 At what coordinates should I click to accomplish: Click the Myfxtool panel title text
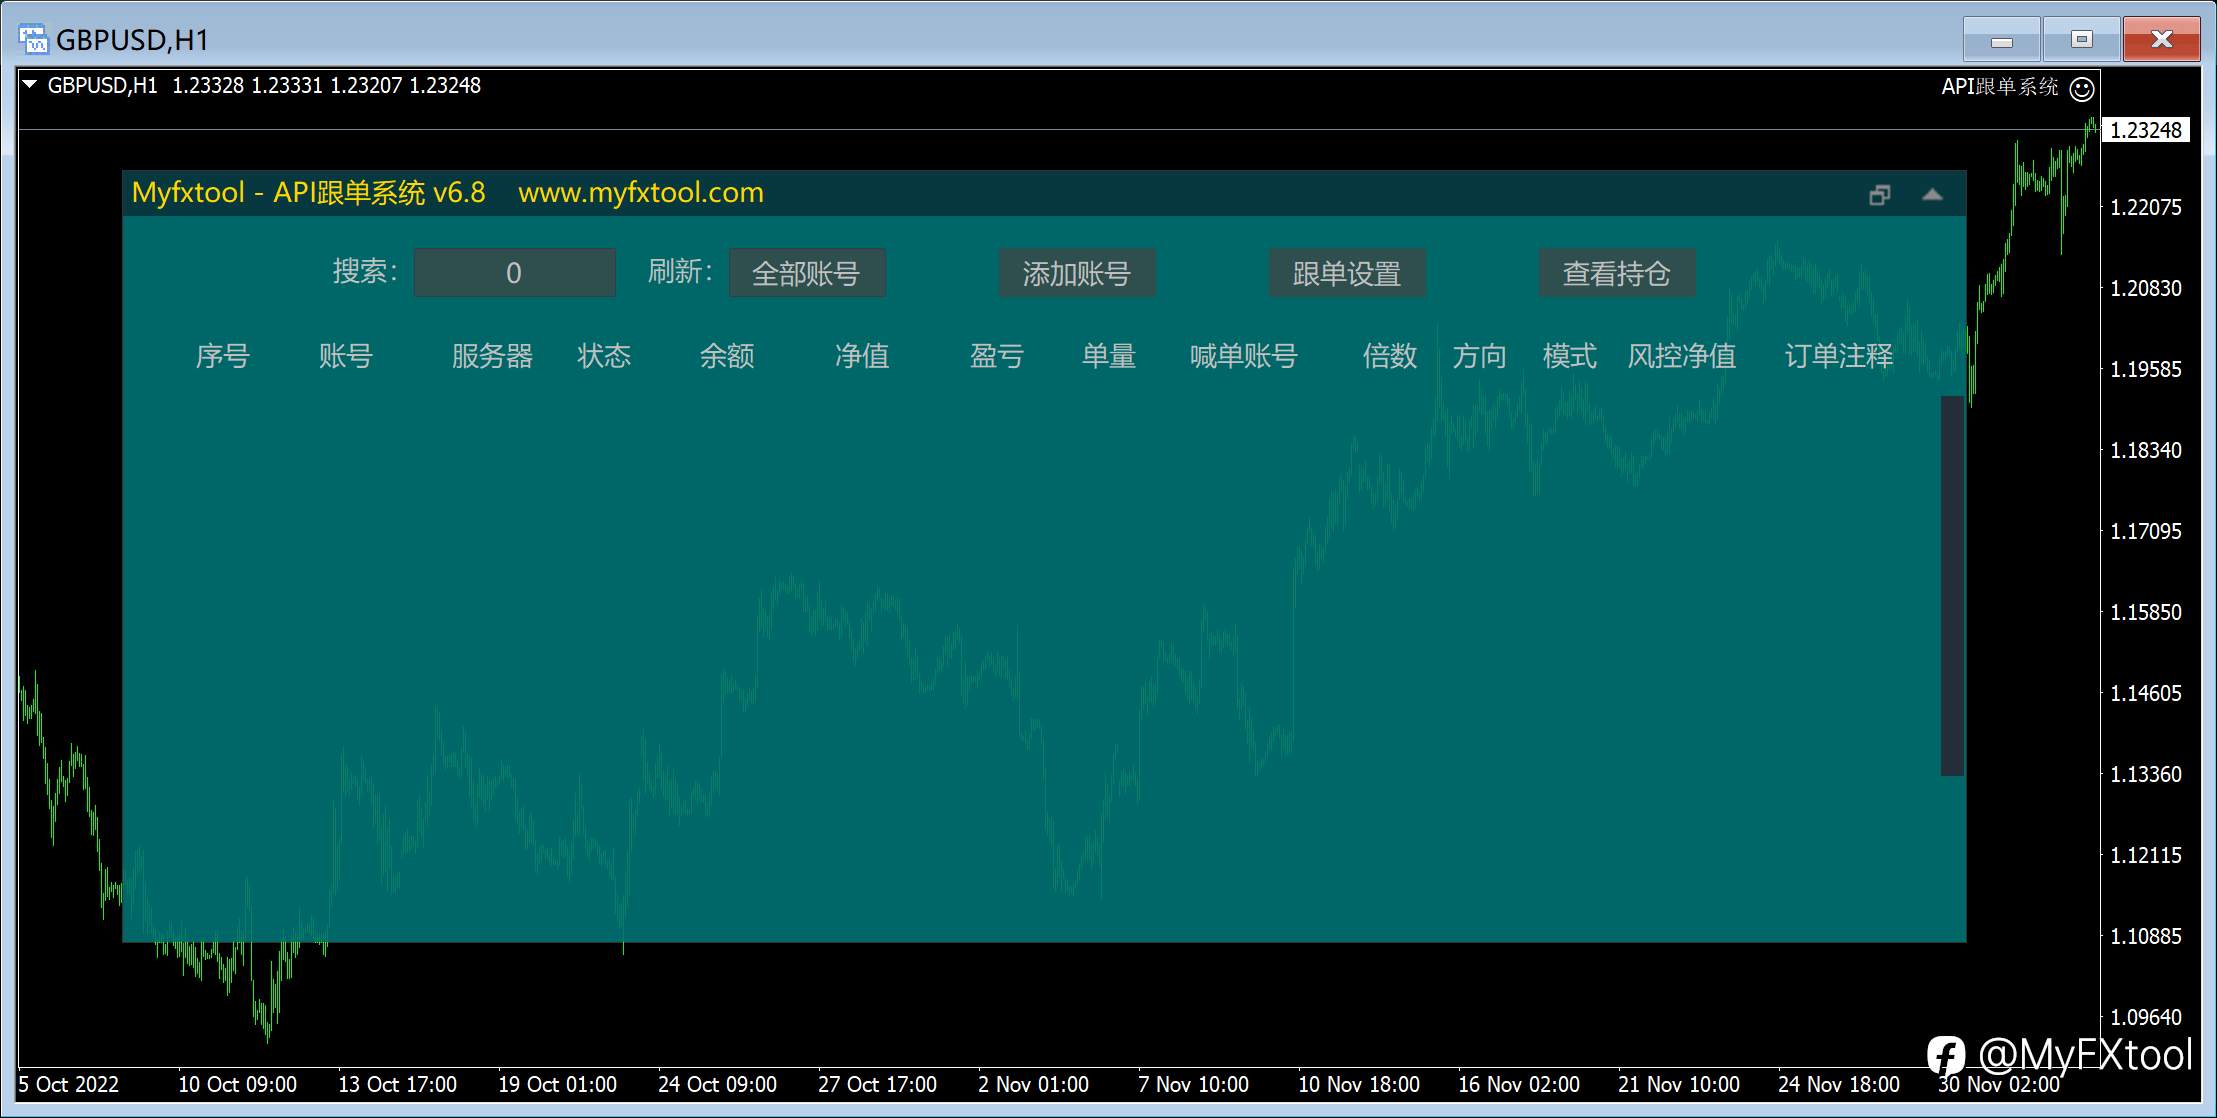click(308, 193)
